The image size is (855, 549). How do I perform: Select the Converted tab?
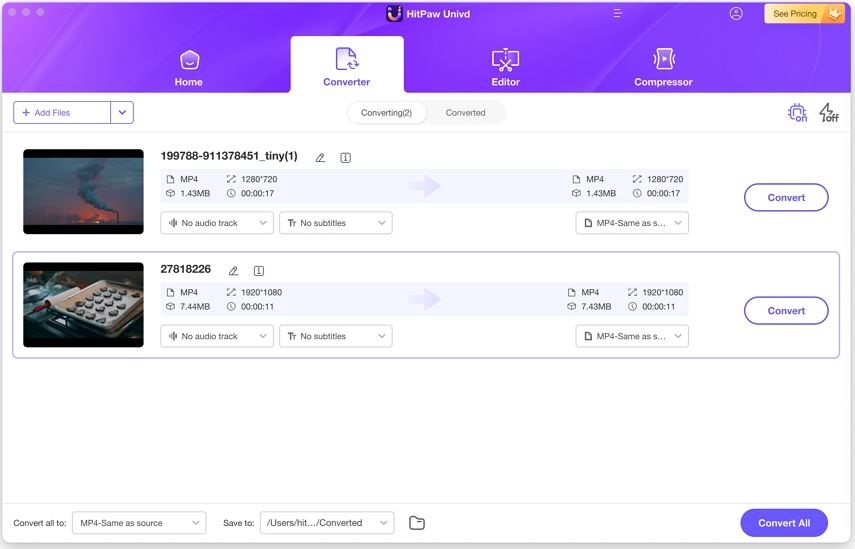tap(465, 113)
